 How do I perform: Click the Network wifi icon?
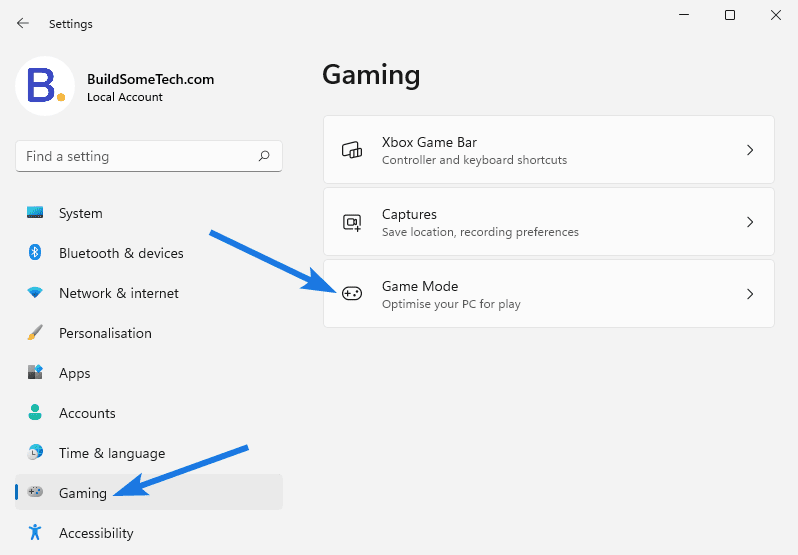(35, 293)
